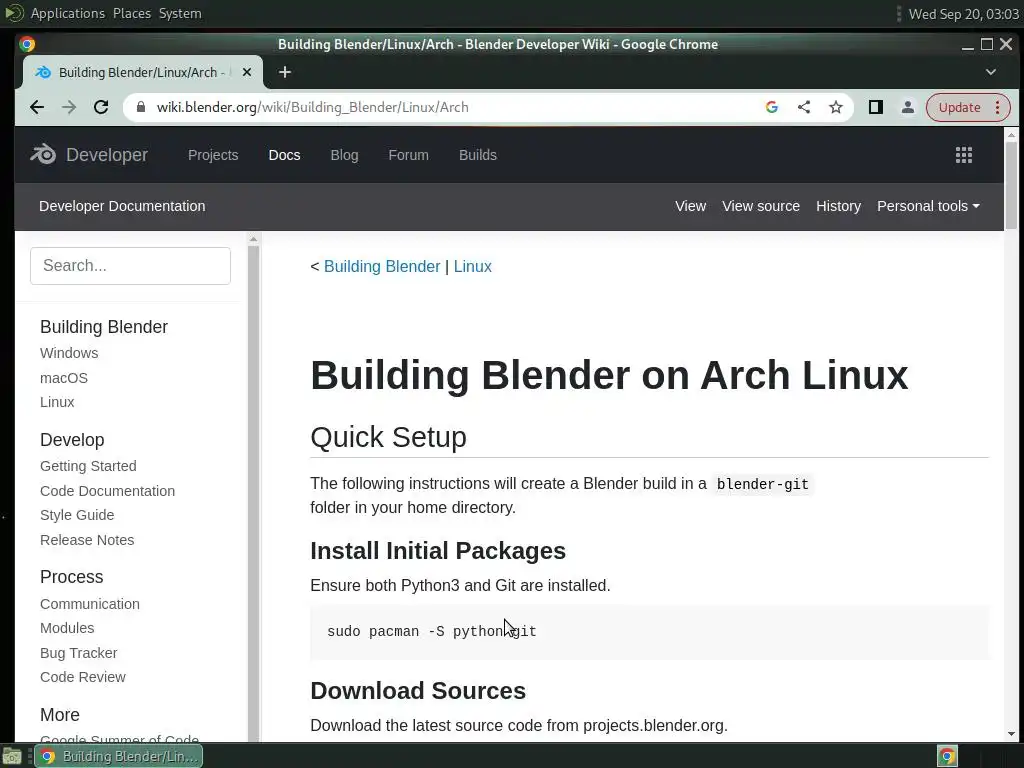The height and width of the screenshot is (768, 1024).
Task: Open Linux in sidebar list
Action: click(x=57, y=402)
